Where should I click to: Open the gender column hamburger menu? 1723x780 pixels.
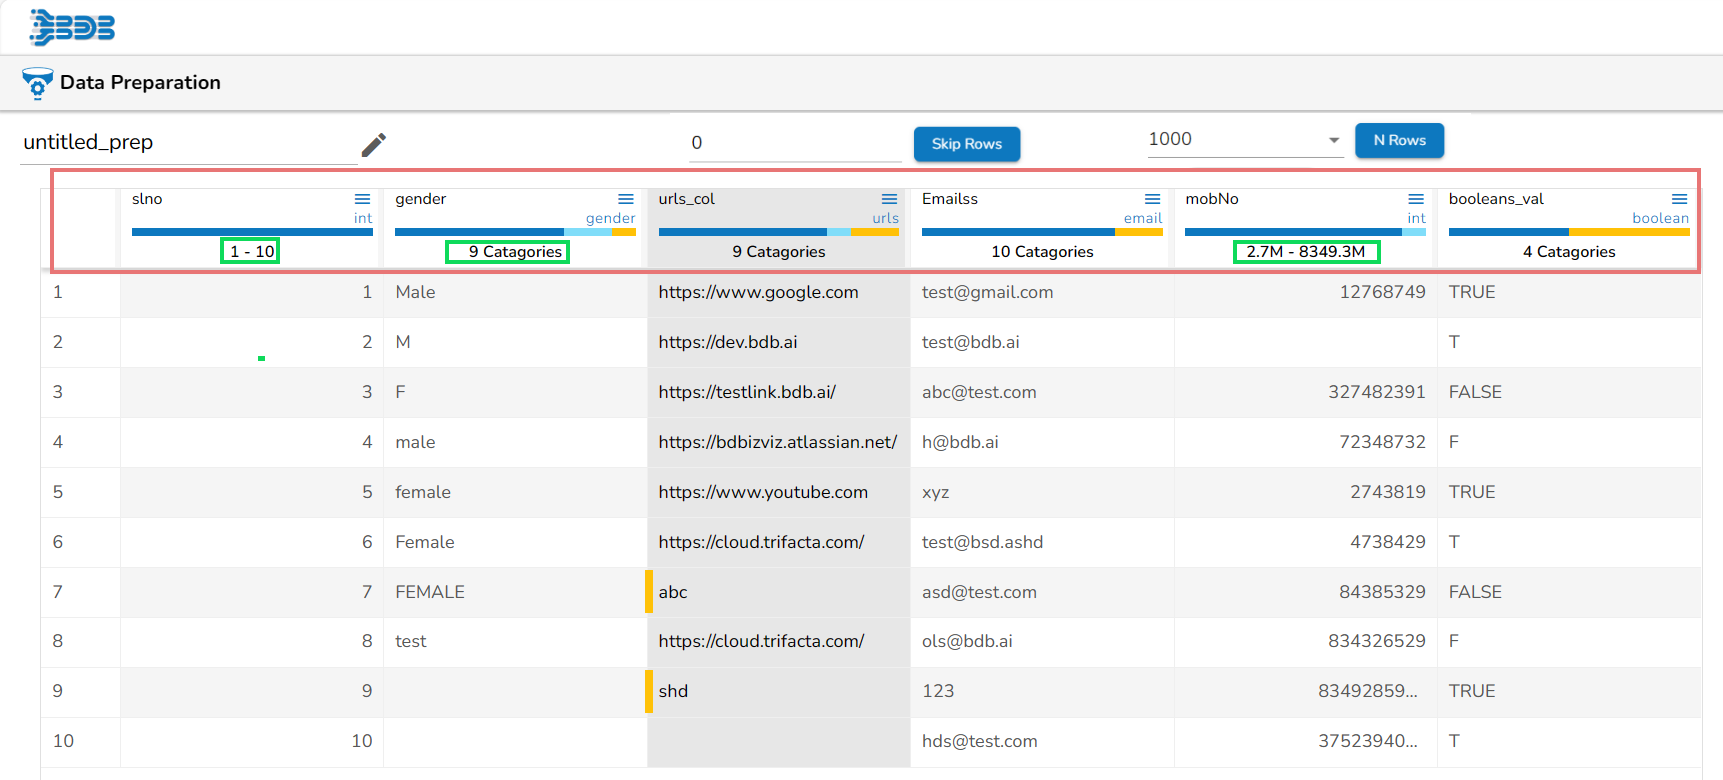625,199
